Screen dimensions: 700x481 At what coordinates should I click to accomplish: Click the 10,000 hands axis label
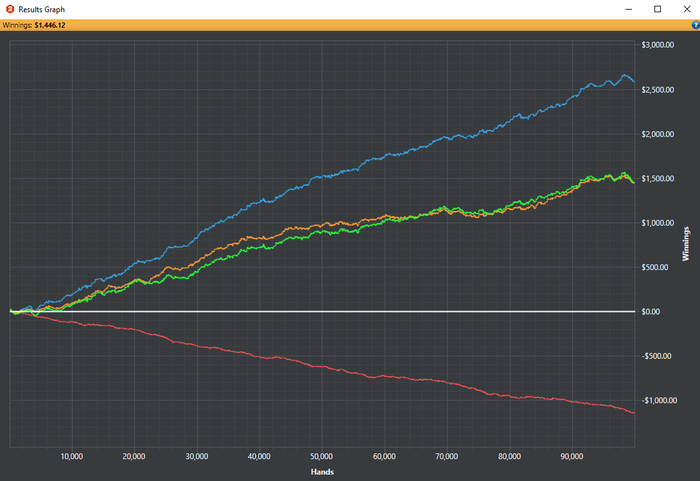pos(72,456)
